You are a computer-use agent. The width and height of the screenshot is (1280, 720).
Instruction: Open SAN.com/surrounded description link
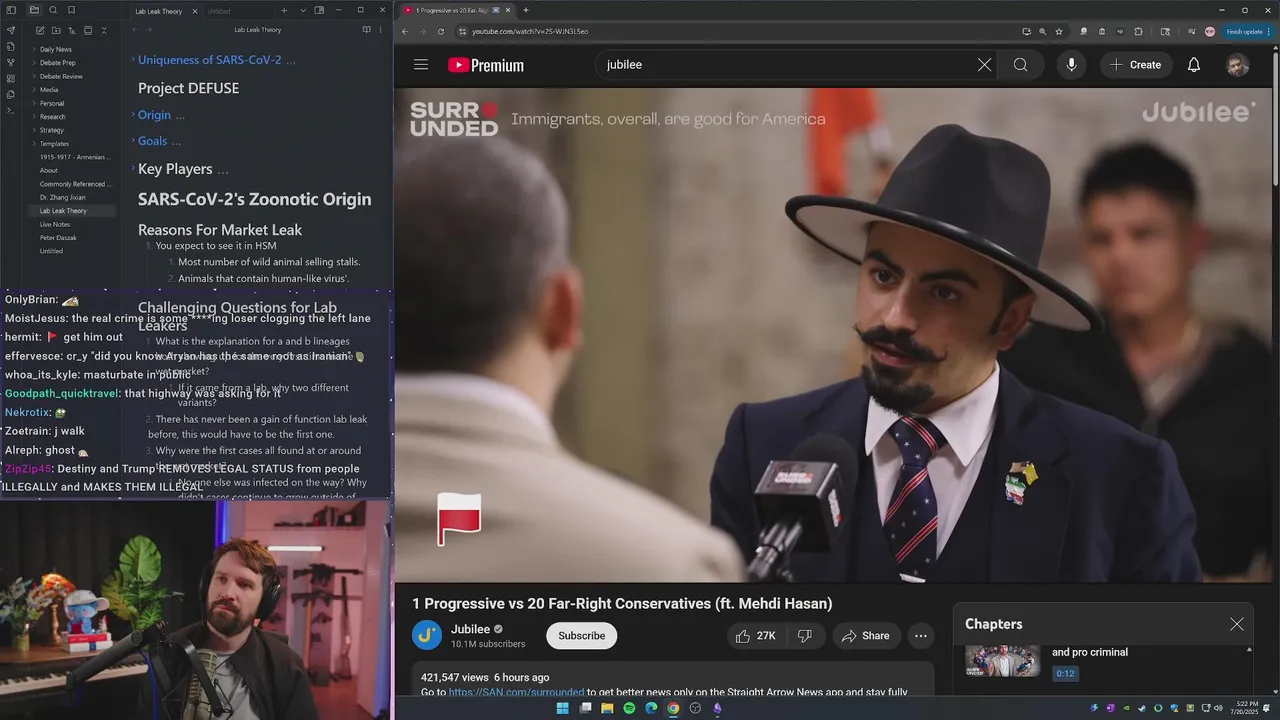516,692
